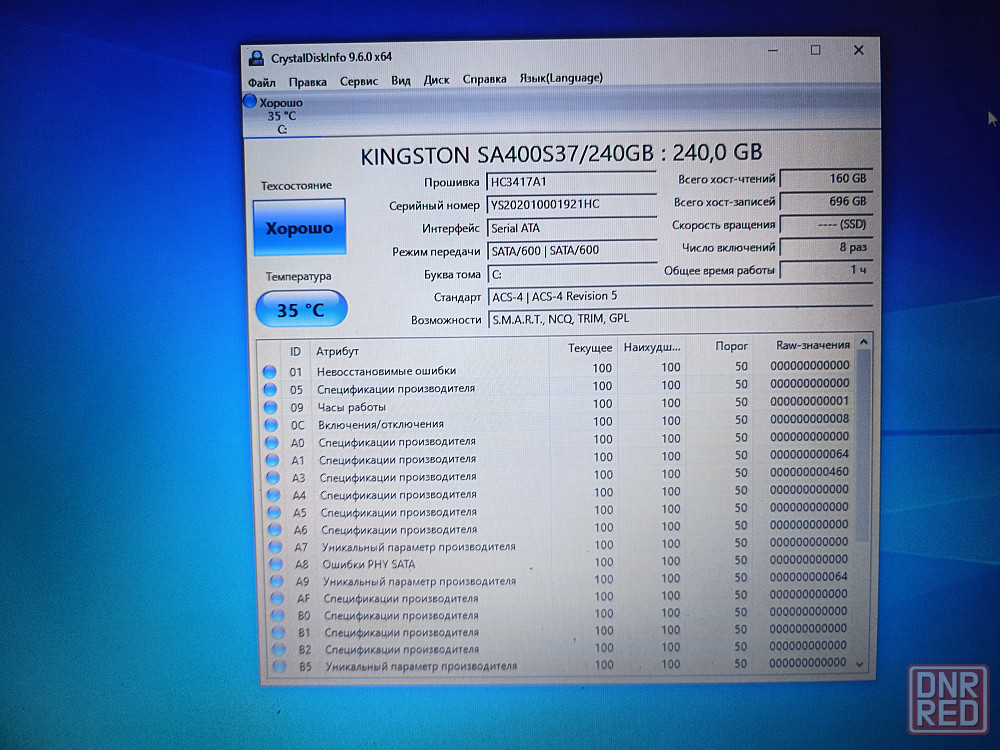Click the status circle of attribute B5

click(280, 666)
